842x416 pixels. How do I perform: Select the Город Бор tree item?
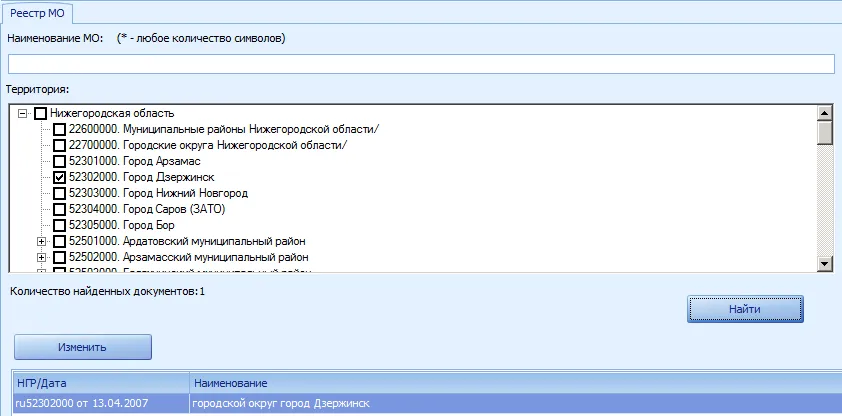[x=121, y=225]
